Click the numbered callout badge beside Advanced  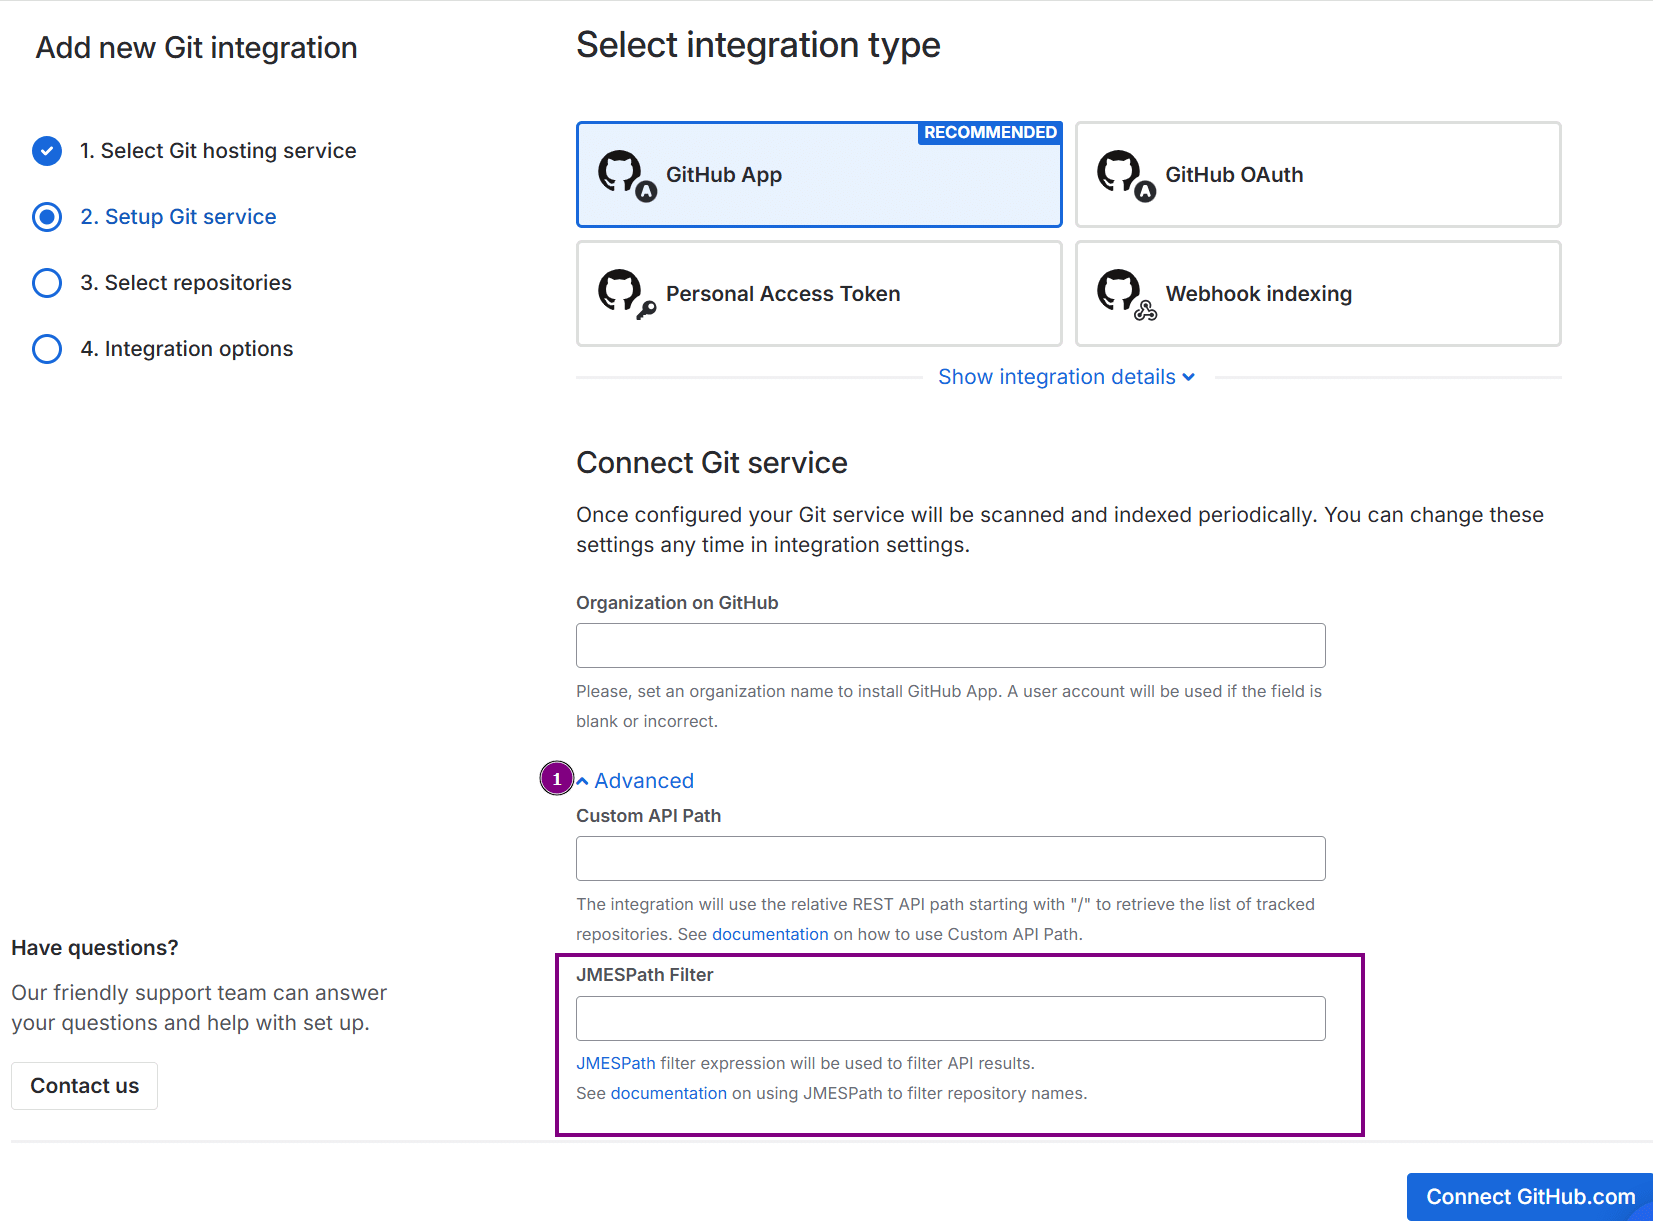557,778
